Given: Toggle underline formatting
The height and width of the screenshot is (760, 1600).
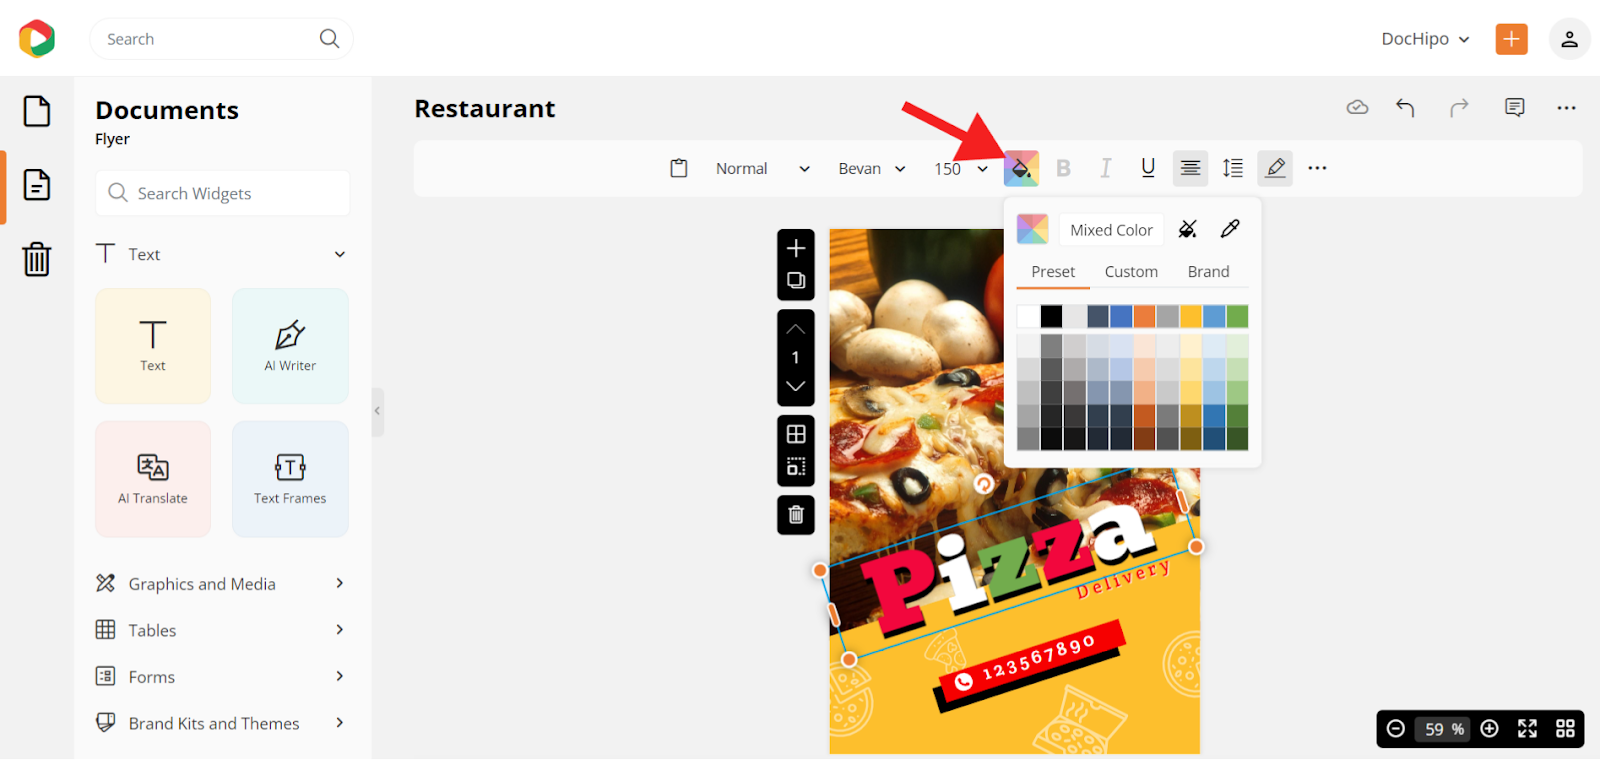Looking at the screenshot, I should point(1148,168).
